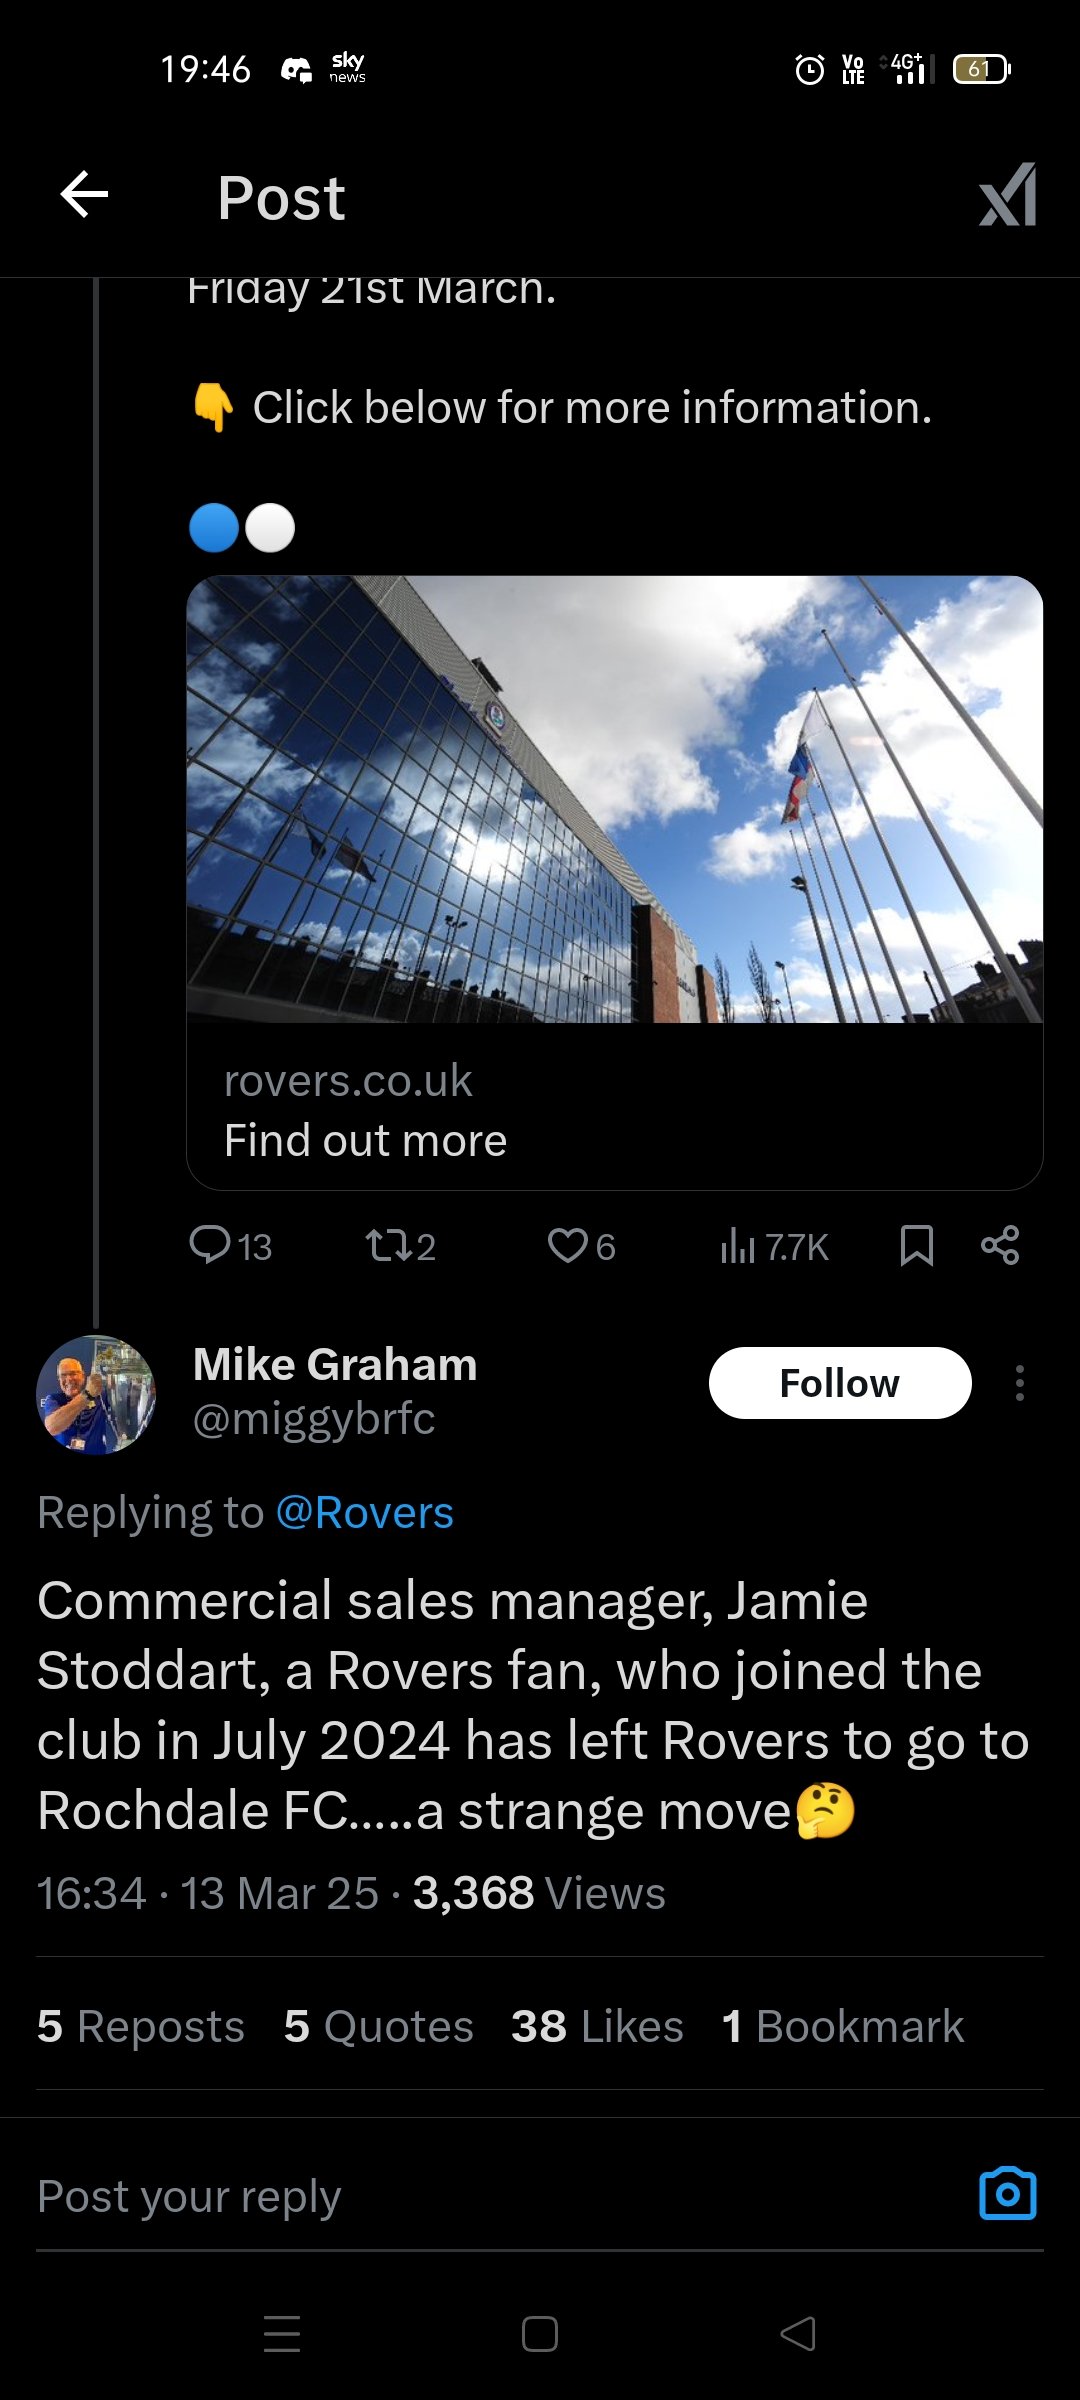Attach photo using camera icon
Screen dimensions: 1080x2400
(x=1007, y=2195)
